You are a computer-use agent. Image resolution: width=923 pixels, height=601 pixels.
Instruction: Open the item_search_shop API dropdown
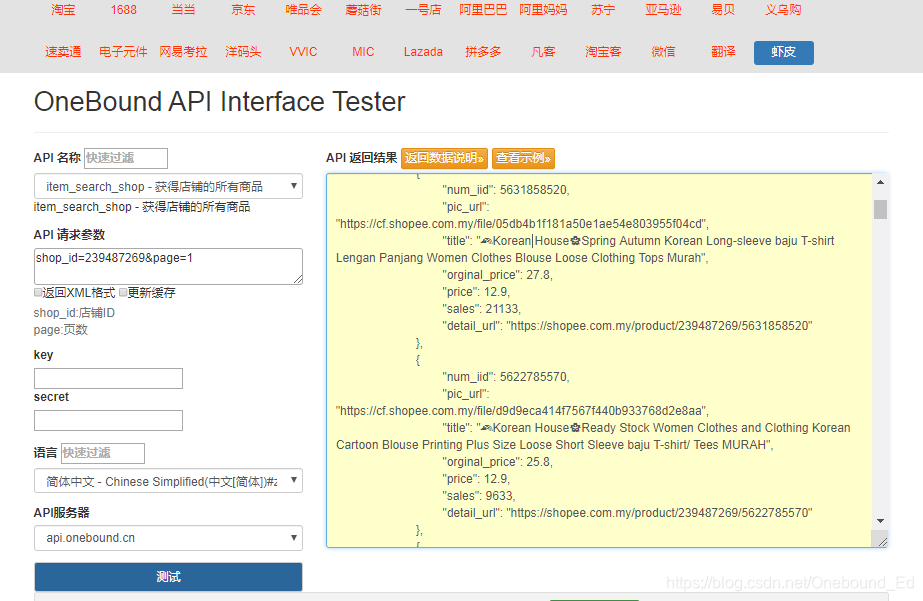click(x=168, y=187)
